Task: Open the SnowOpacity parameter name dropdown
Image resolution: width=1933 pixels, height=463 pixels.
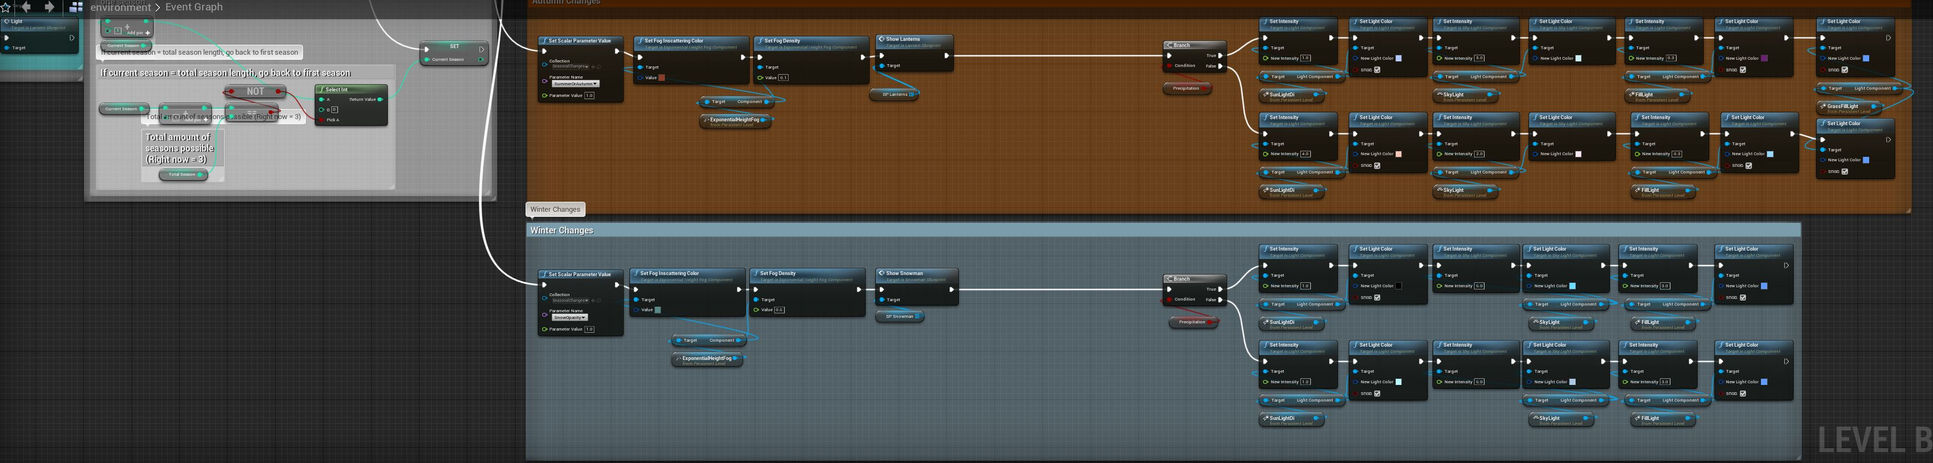Action: coord(570,317)
